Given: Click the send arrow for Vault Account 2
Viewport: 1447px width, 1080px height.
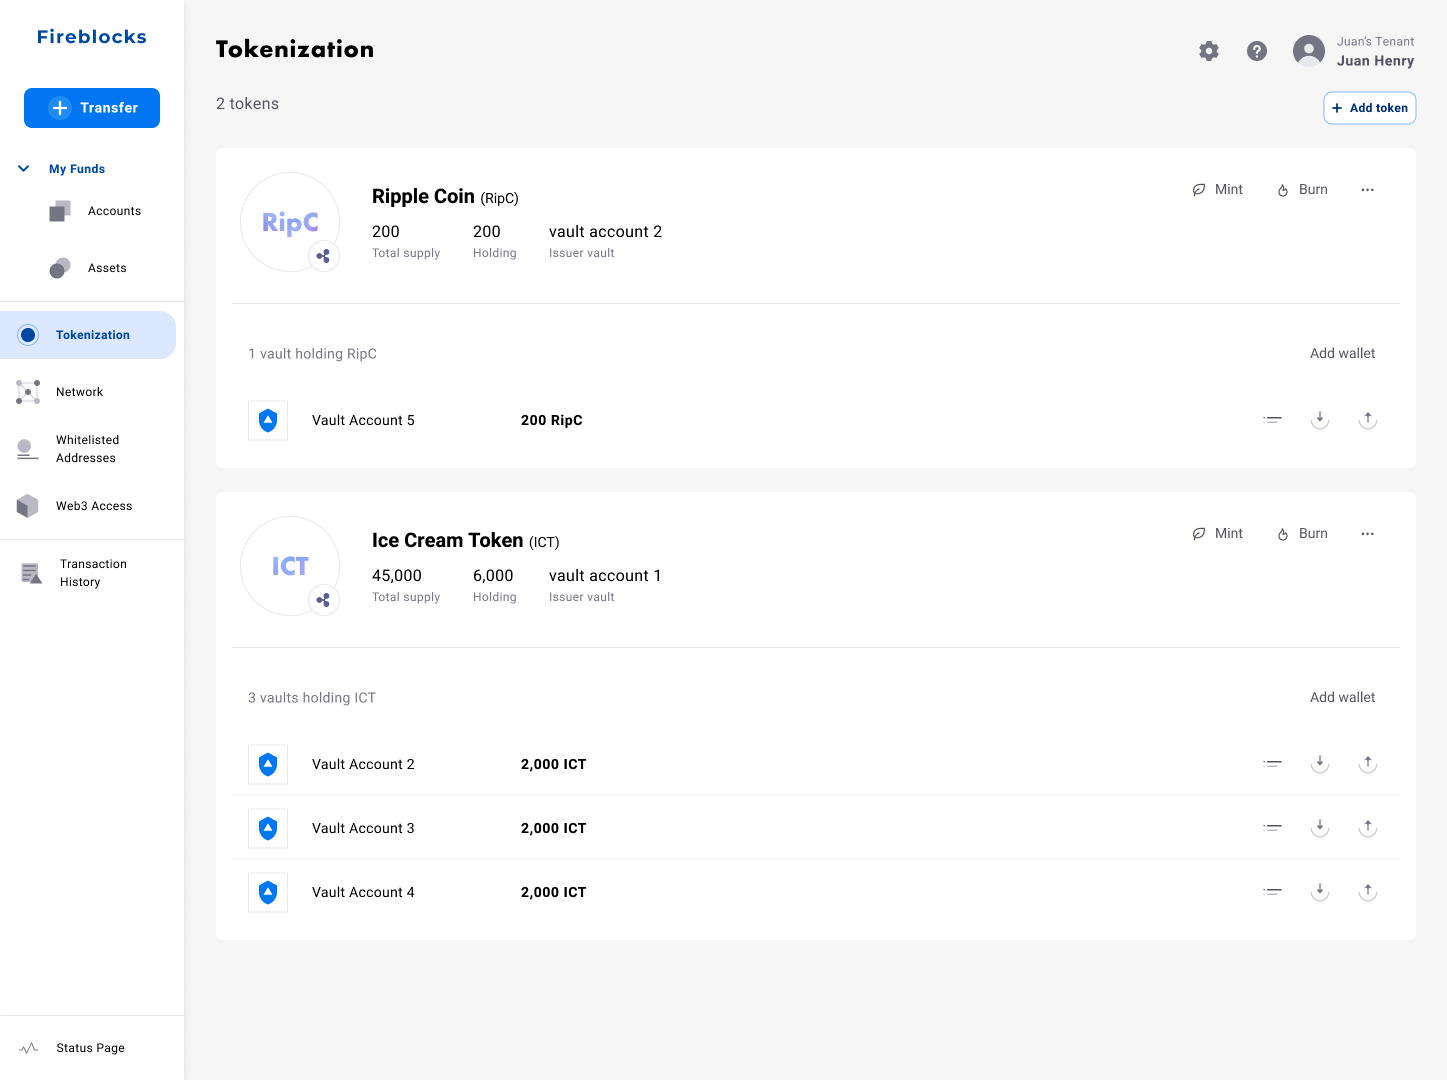Looking at the screenshot, I should coord(1368,764).
